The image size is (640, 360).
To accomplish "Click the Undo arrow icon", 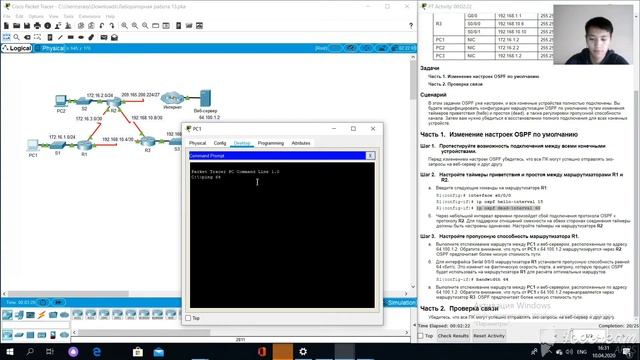I will pos(102,26).
